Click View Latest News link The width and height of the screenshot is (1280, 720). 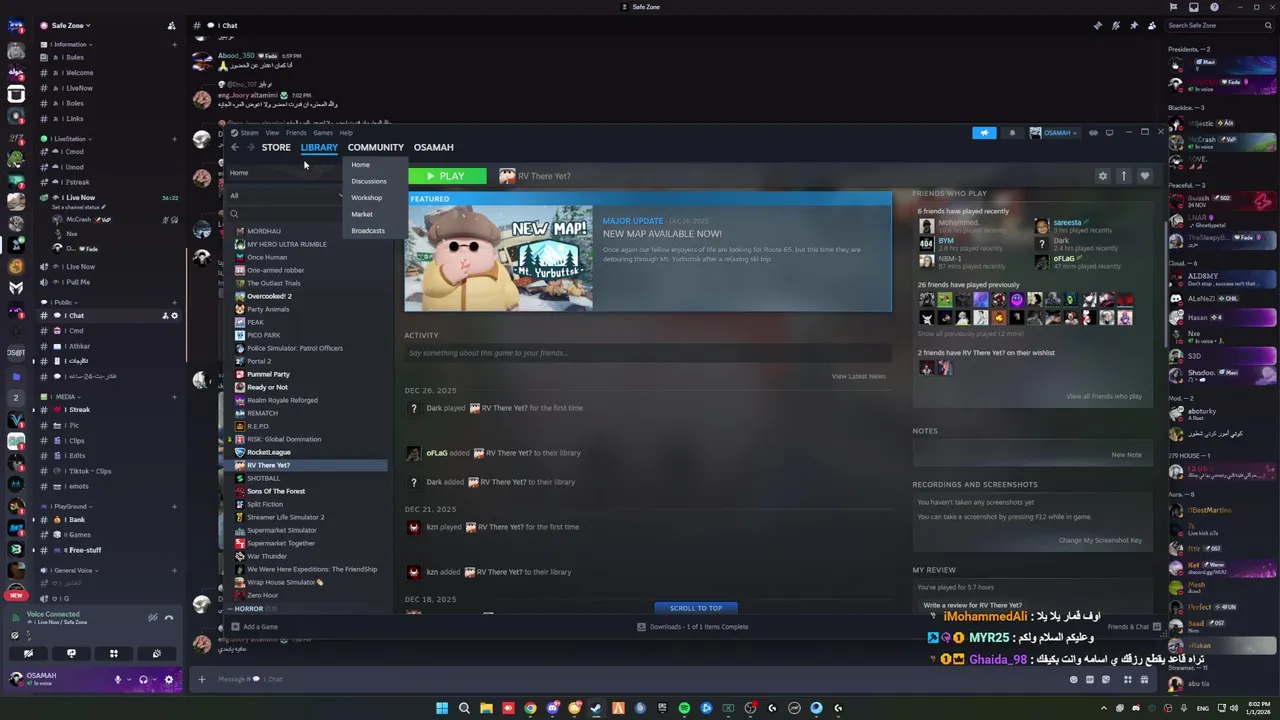858,376
